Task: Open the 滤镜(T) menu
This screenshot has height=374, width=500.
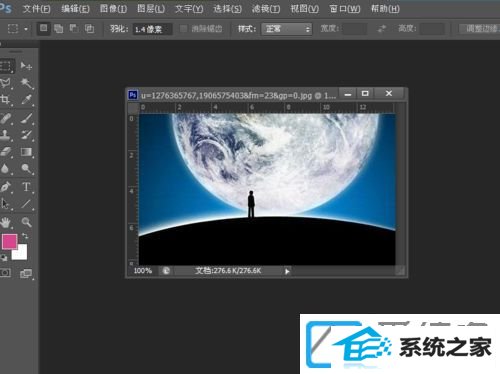Action: [266, 9]
